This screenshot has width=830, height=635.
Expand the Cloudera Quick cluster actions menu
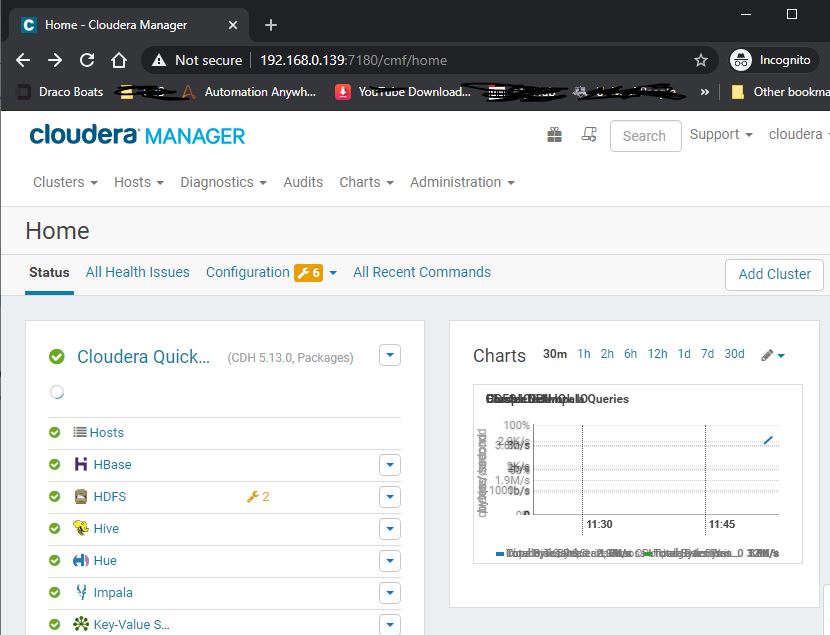pos(389,354)
